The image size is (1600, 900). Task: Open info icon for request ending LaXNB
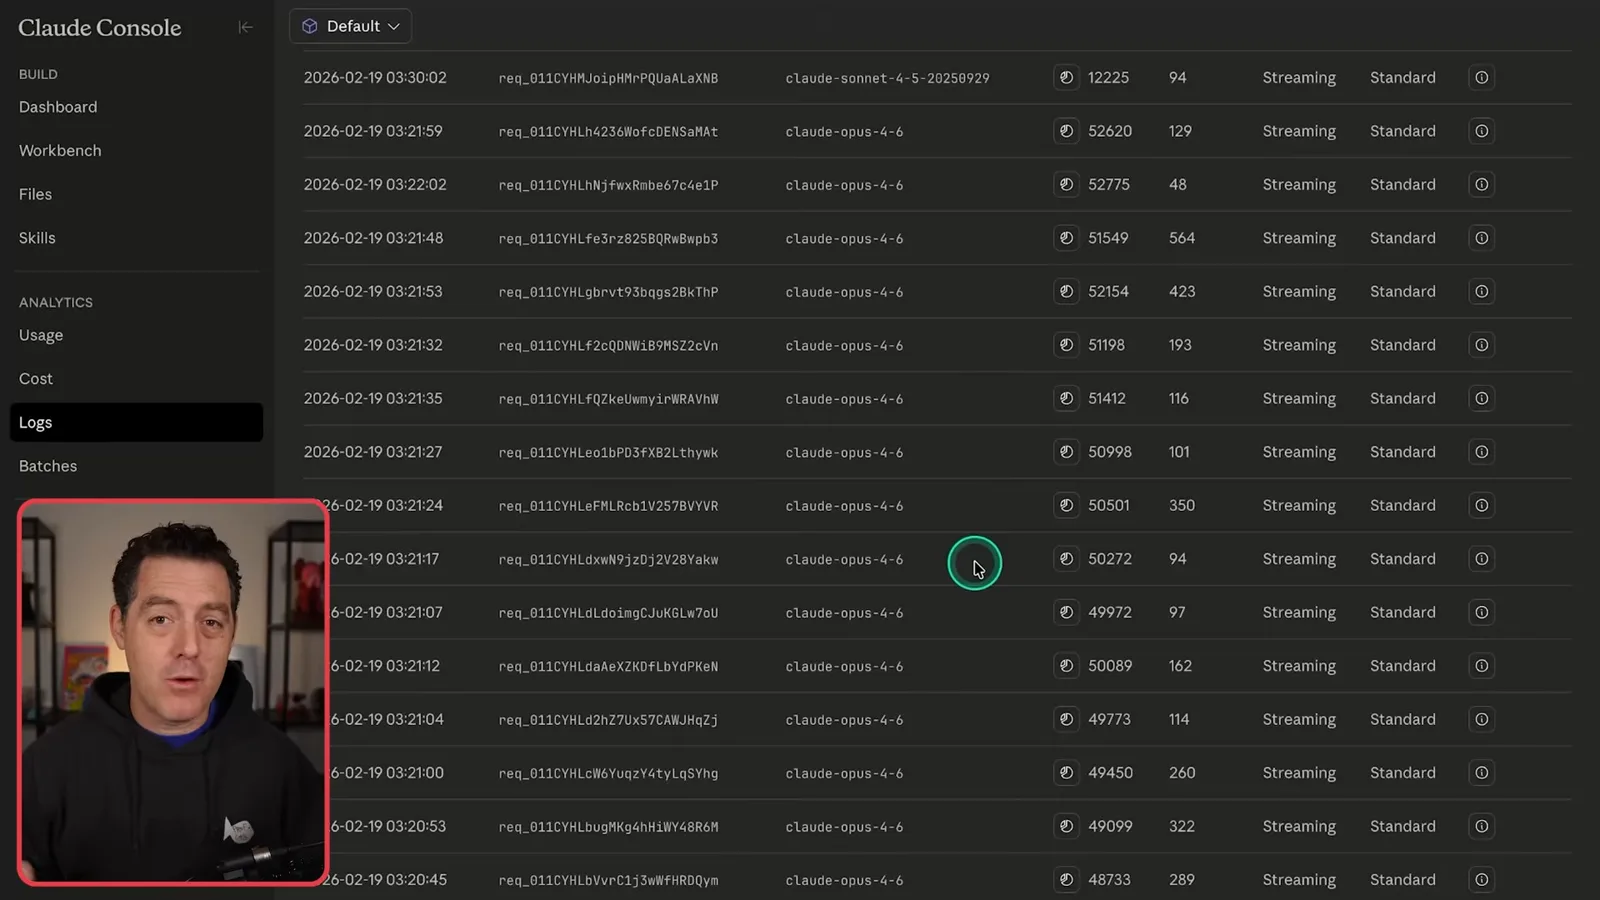click(1482, 77)
